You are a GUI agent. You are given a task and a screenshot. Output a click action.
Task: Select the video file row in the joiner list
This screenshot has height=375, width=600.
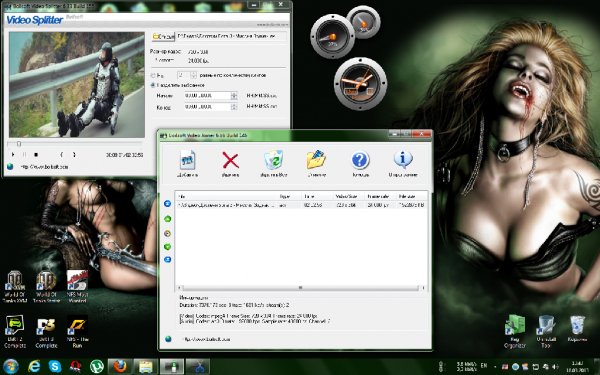(x=302, y=205)
